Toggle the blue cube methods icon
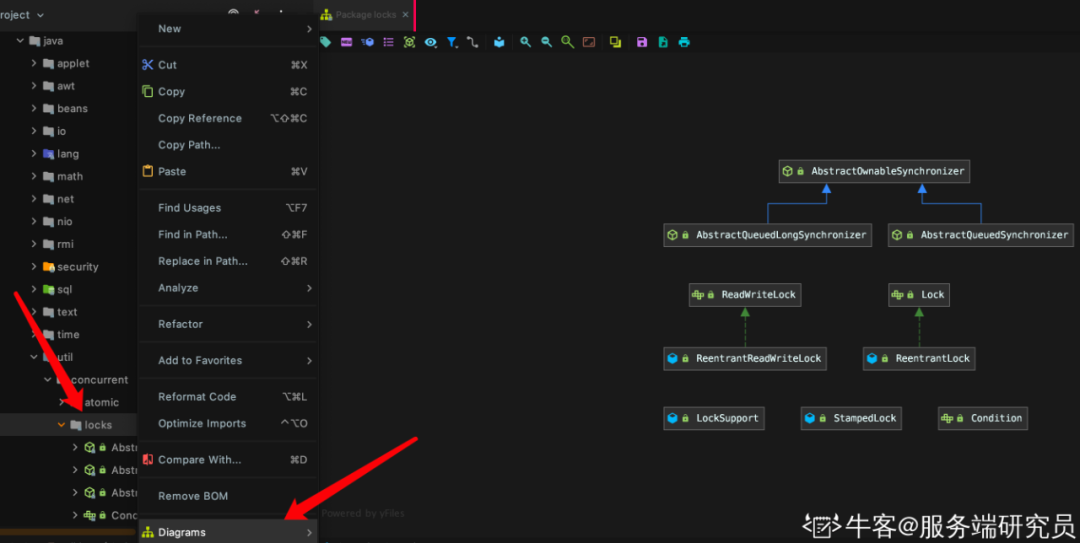 click(368, 42)
